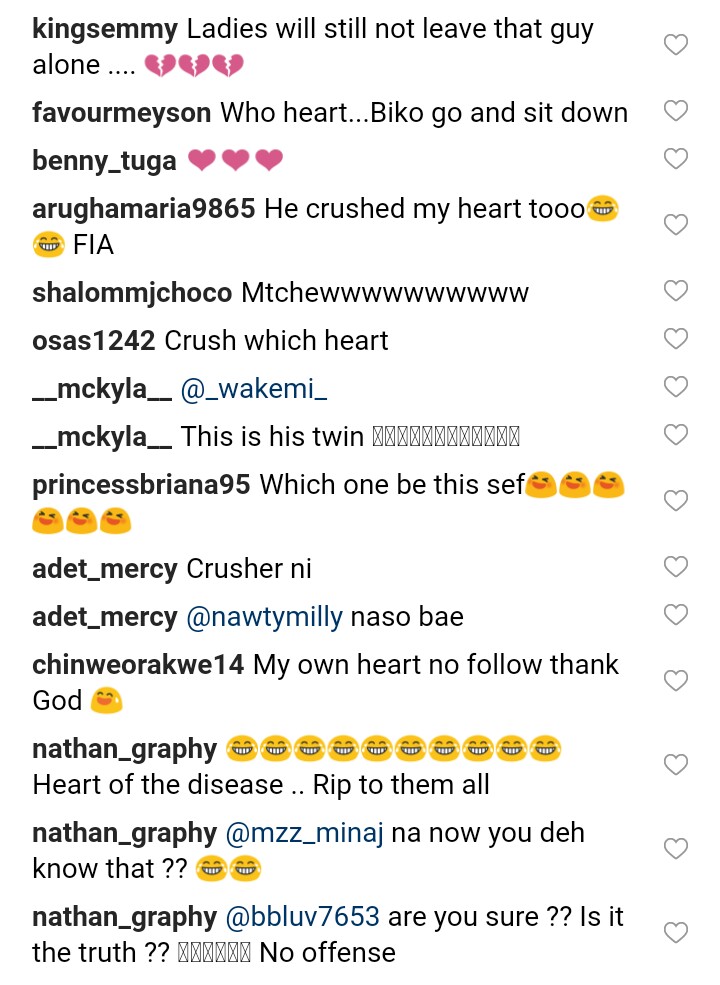Tap heart next to osas1242's comment
Image resolution: width=720 pixels, height=985 pixels.
coord(676,339)
